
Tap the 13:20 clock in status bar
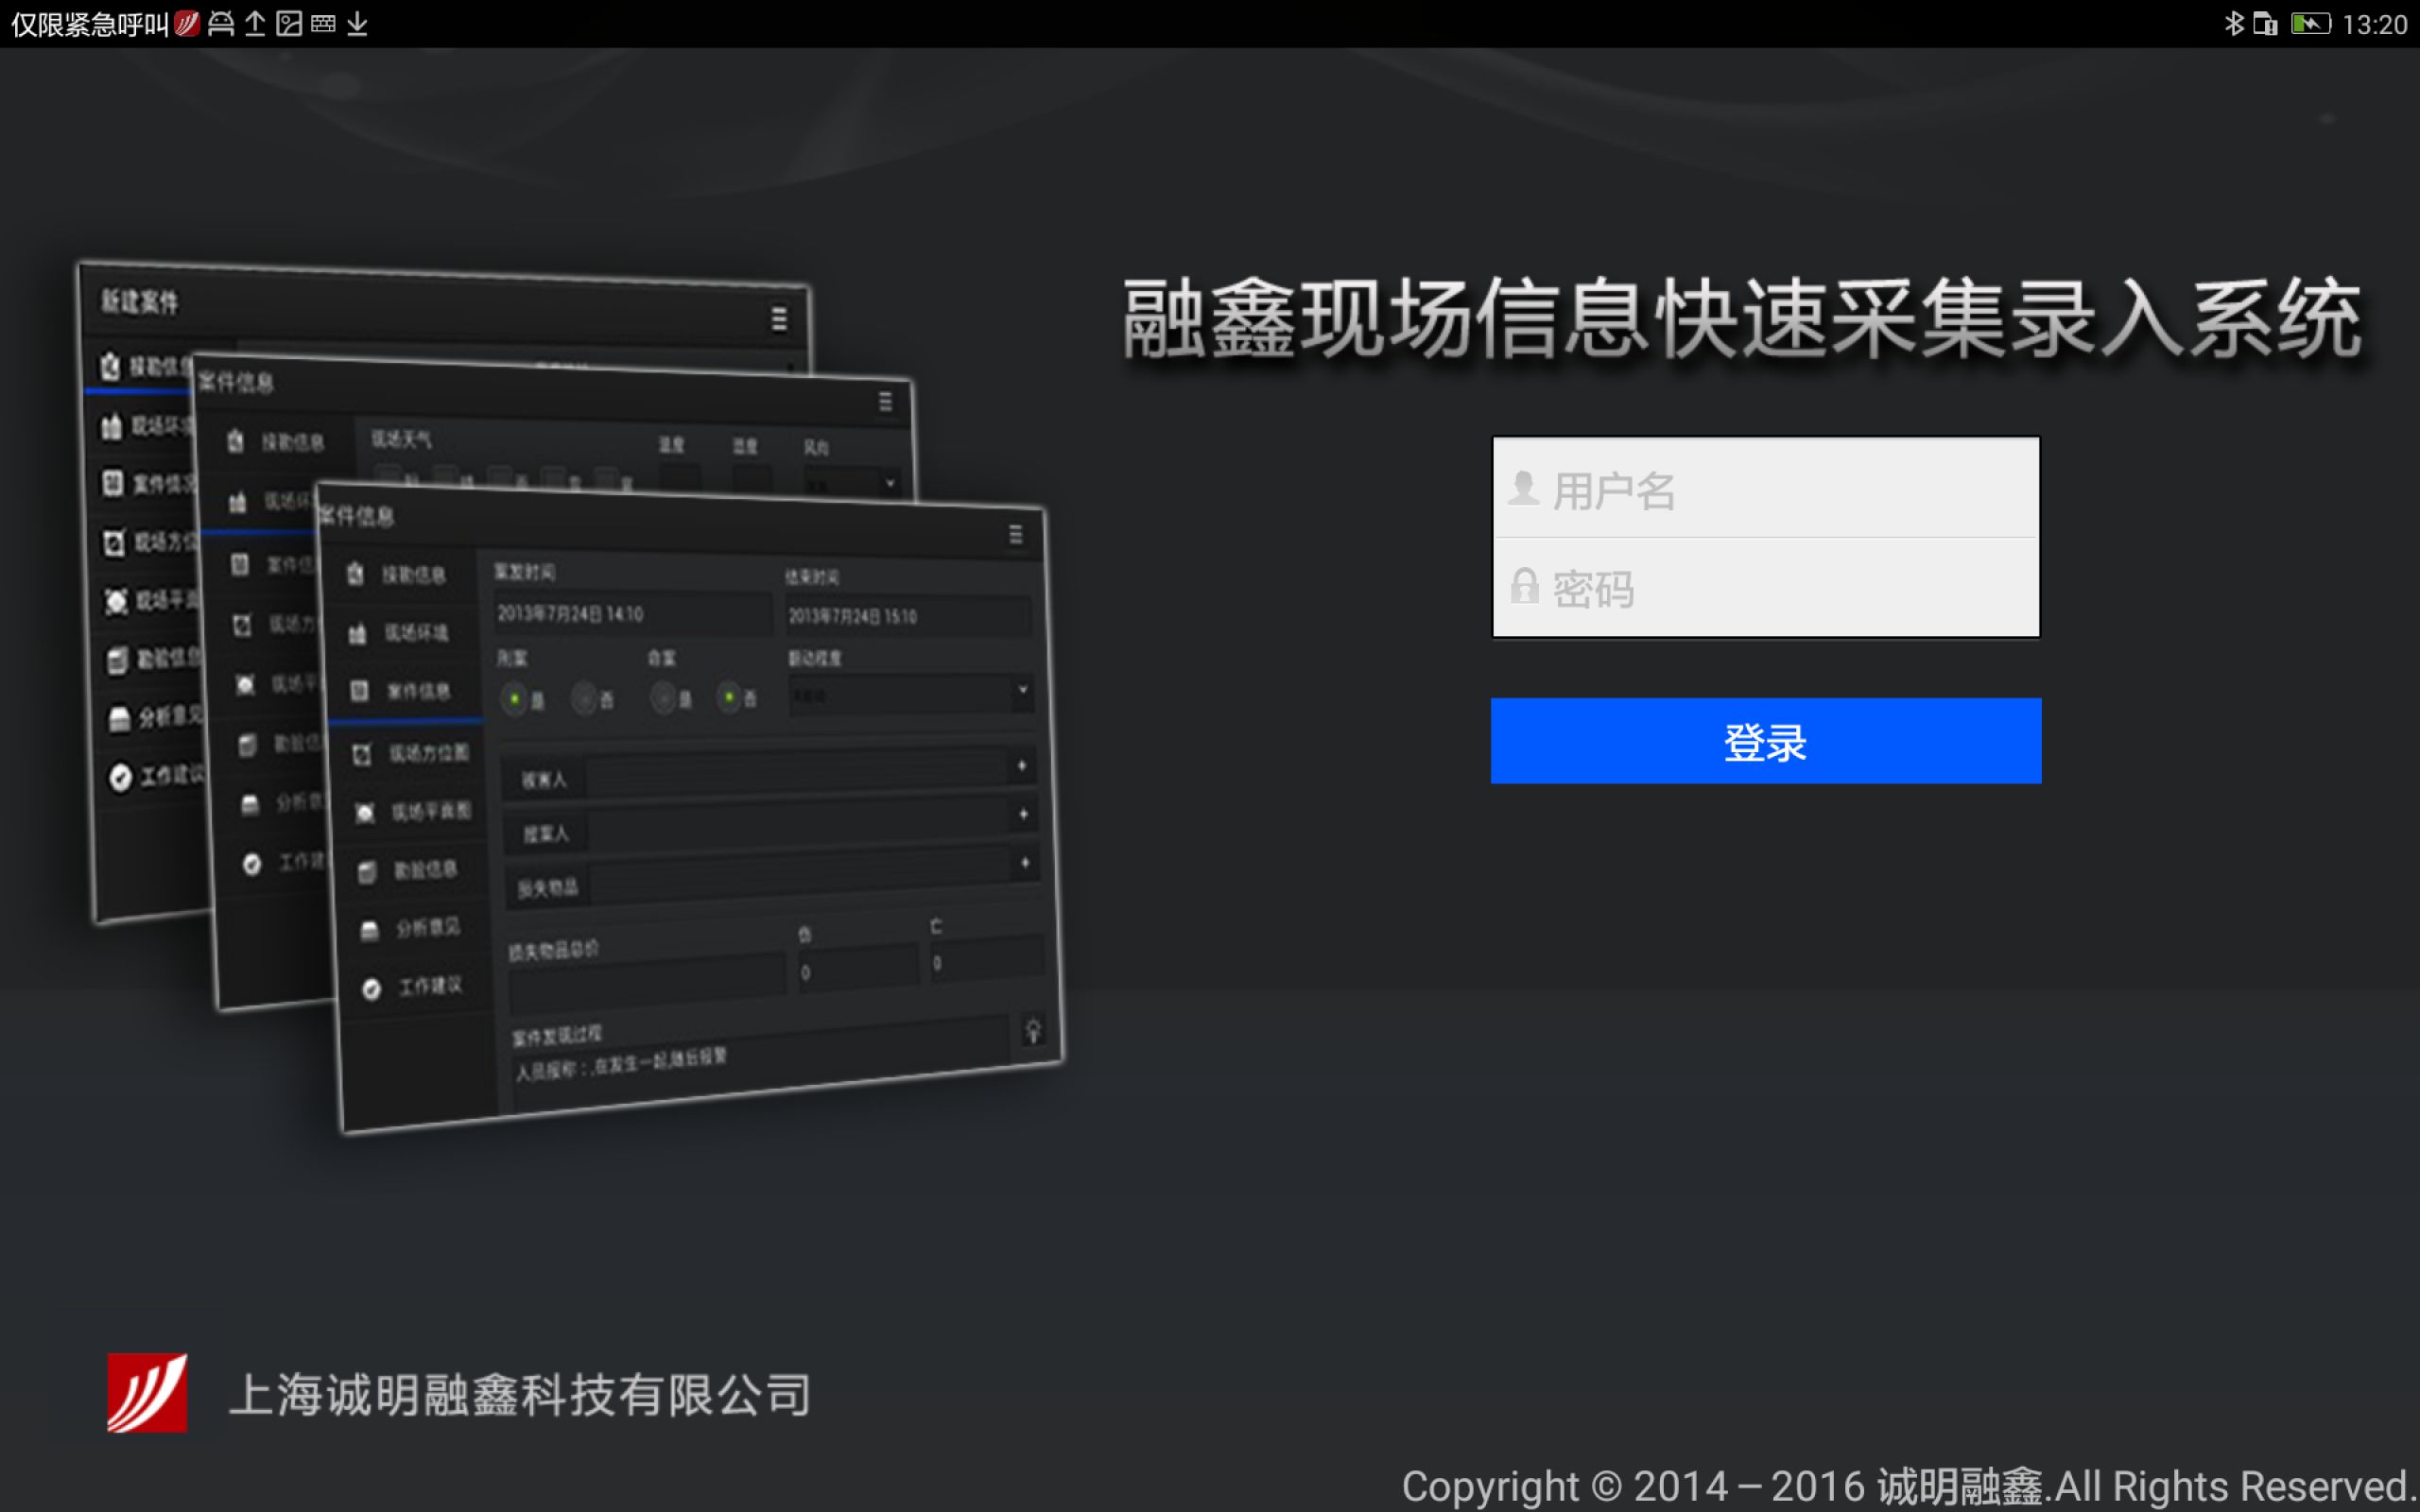click(2375, 24)
